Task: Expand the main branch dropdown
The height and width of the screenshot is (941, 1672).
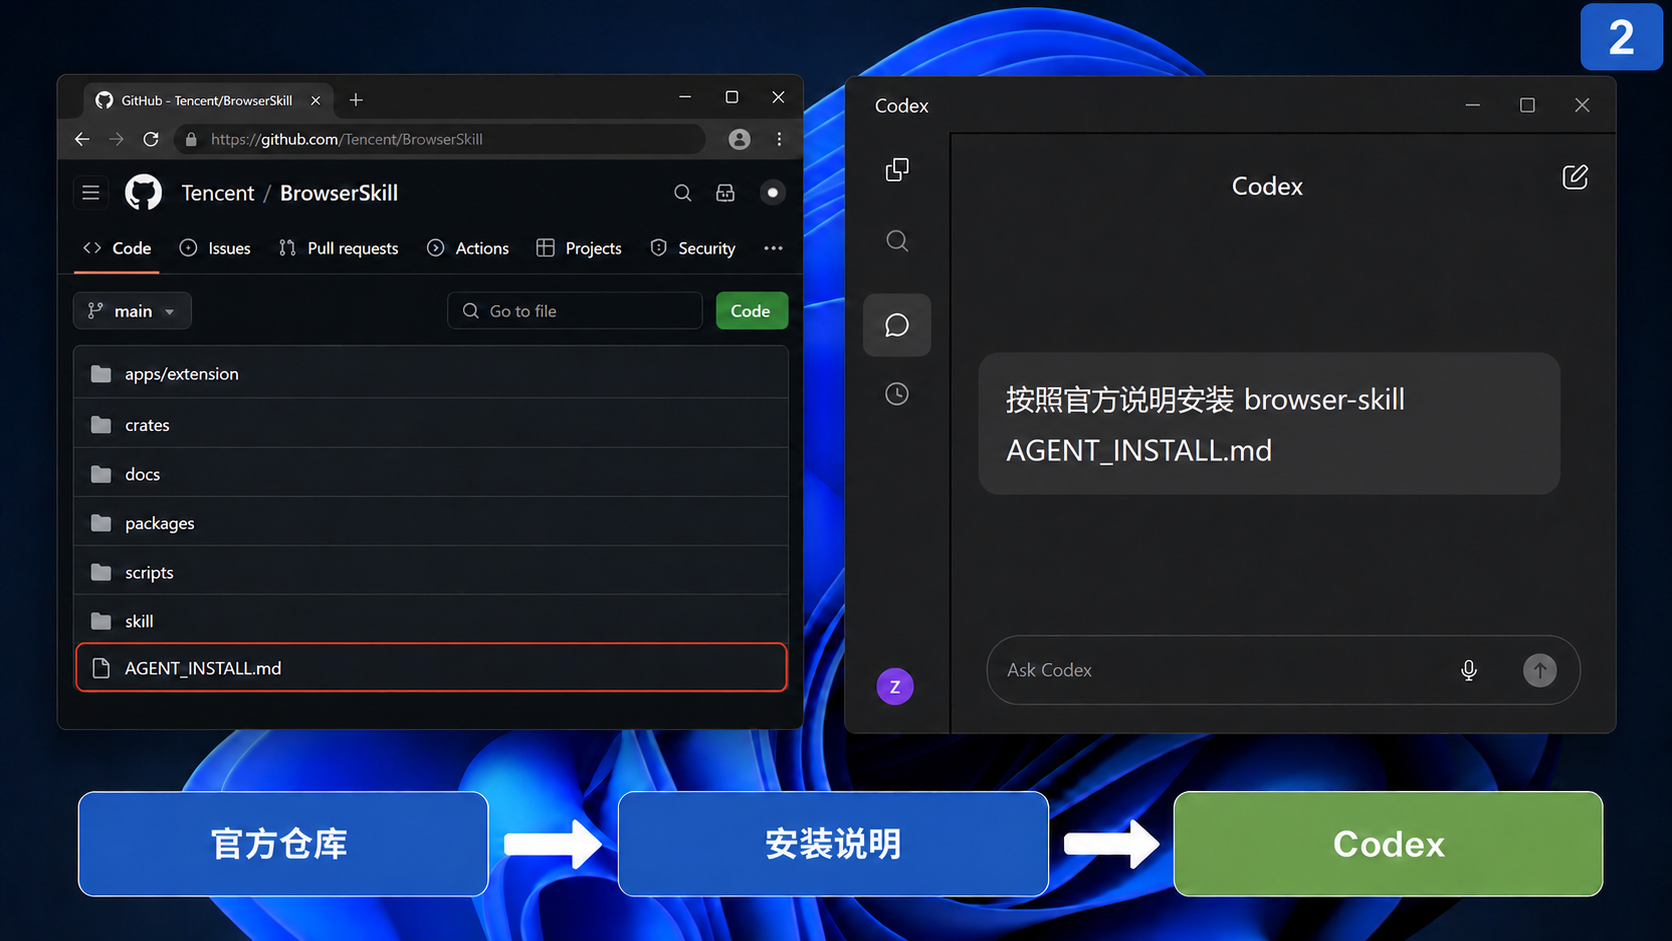Action: (132, 311)
